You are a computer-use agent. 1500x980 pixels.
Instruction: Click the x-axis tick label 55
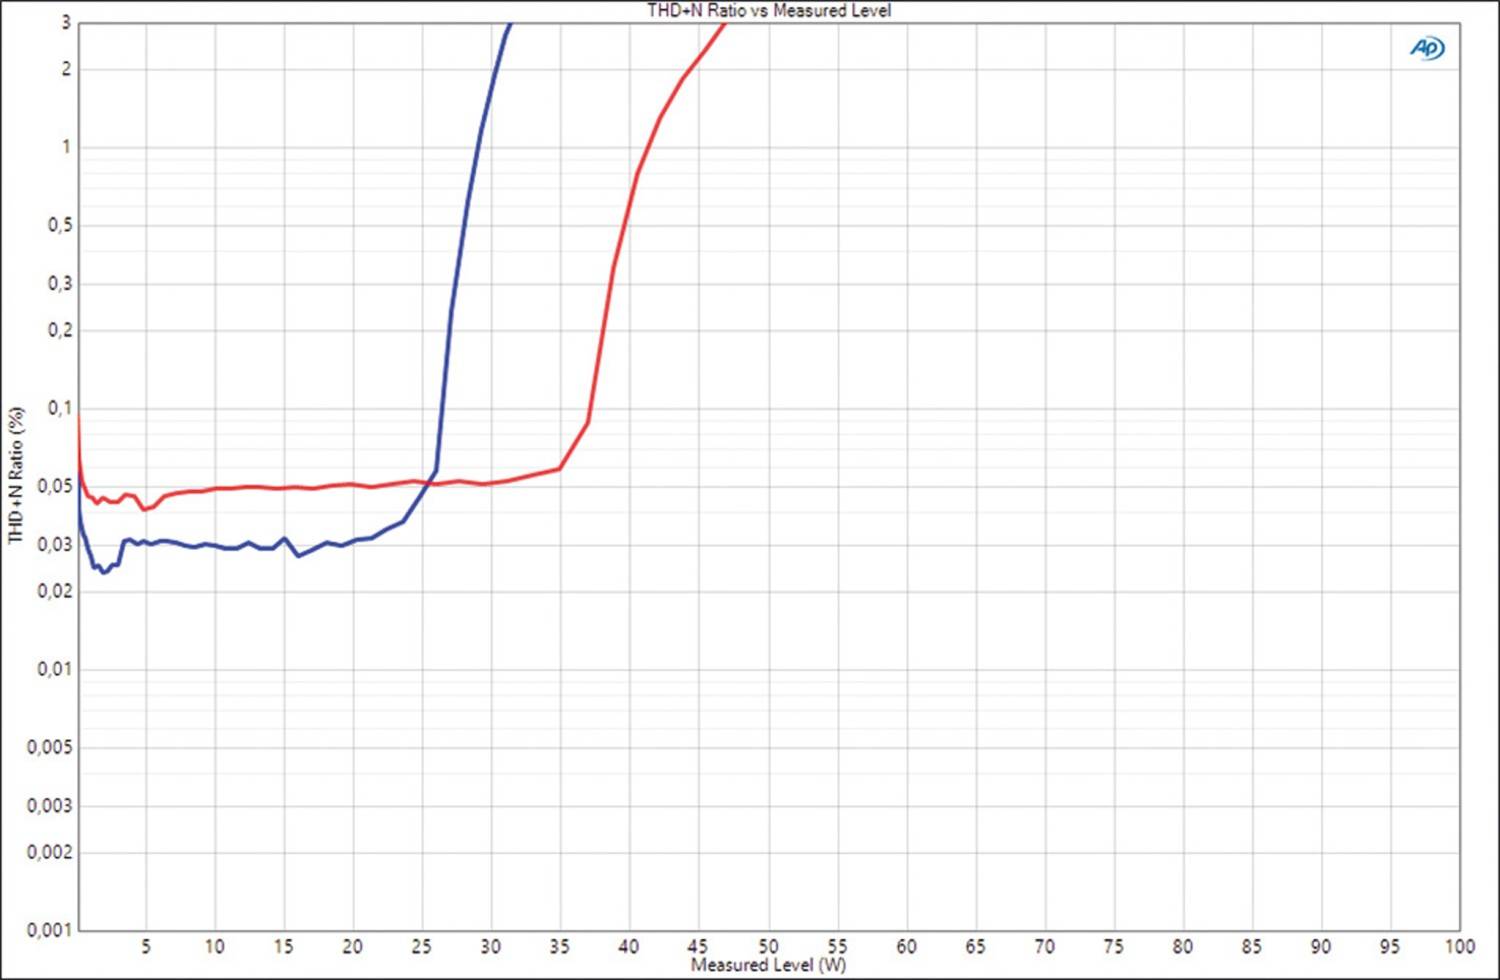[837, 946]
